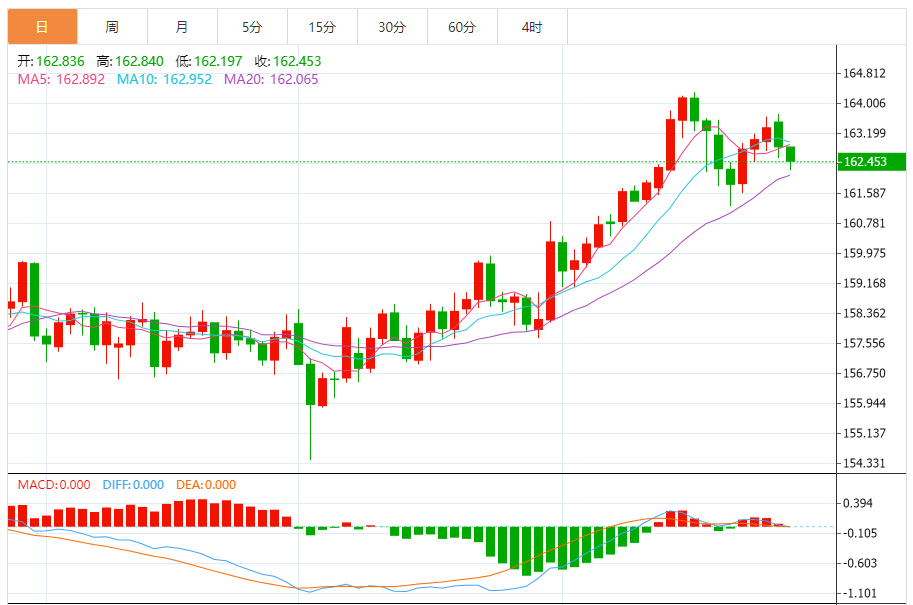The image size is (913, 605).
Task: Open the 5分 interval tab
Action: [252, 27]
